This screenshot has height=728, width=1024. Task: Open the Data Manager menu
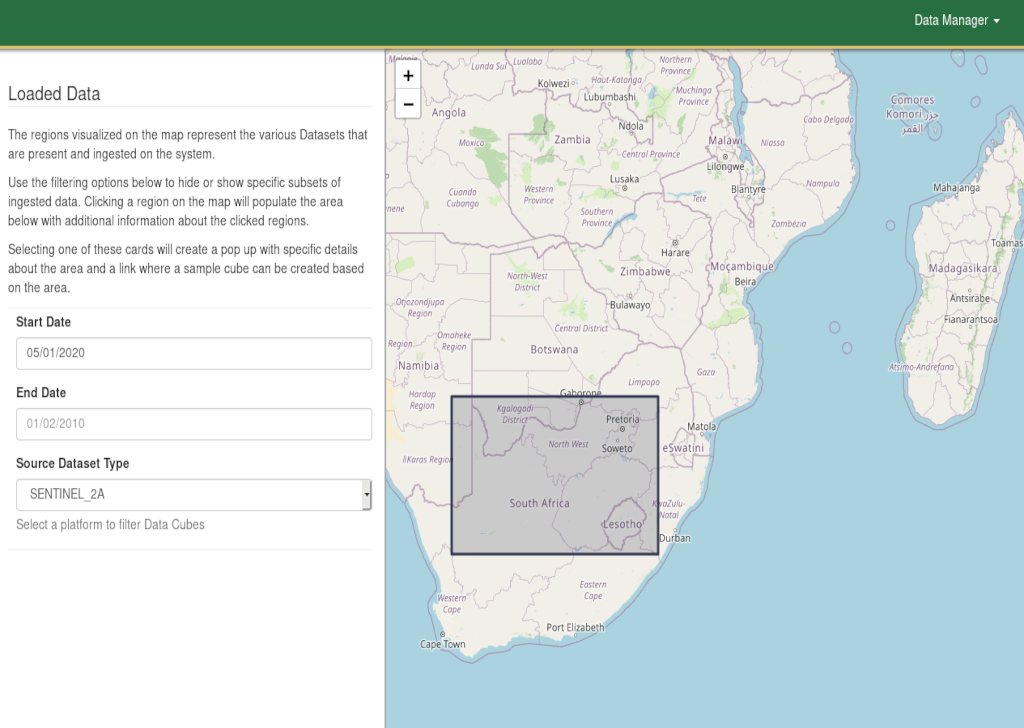click(x=956, y=20)
